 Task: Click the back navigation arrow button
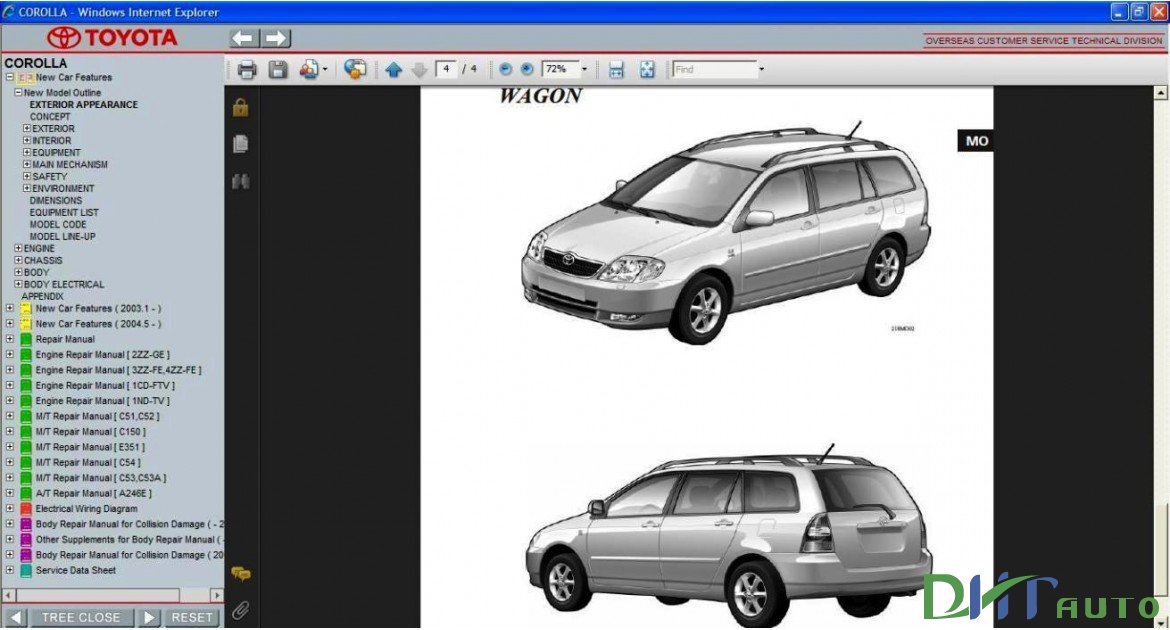click(x=244, y=38)
